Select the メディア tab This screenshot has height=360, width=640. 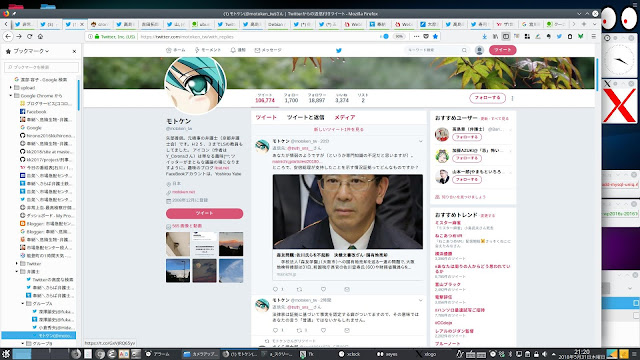click(344, 117)
